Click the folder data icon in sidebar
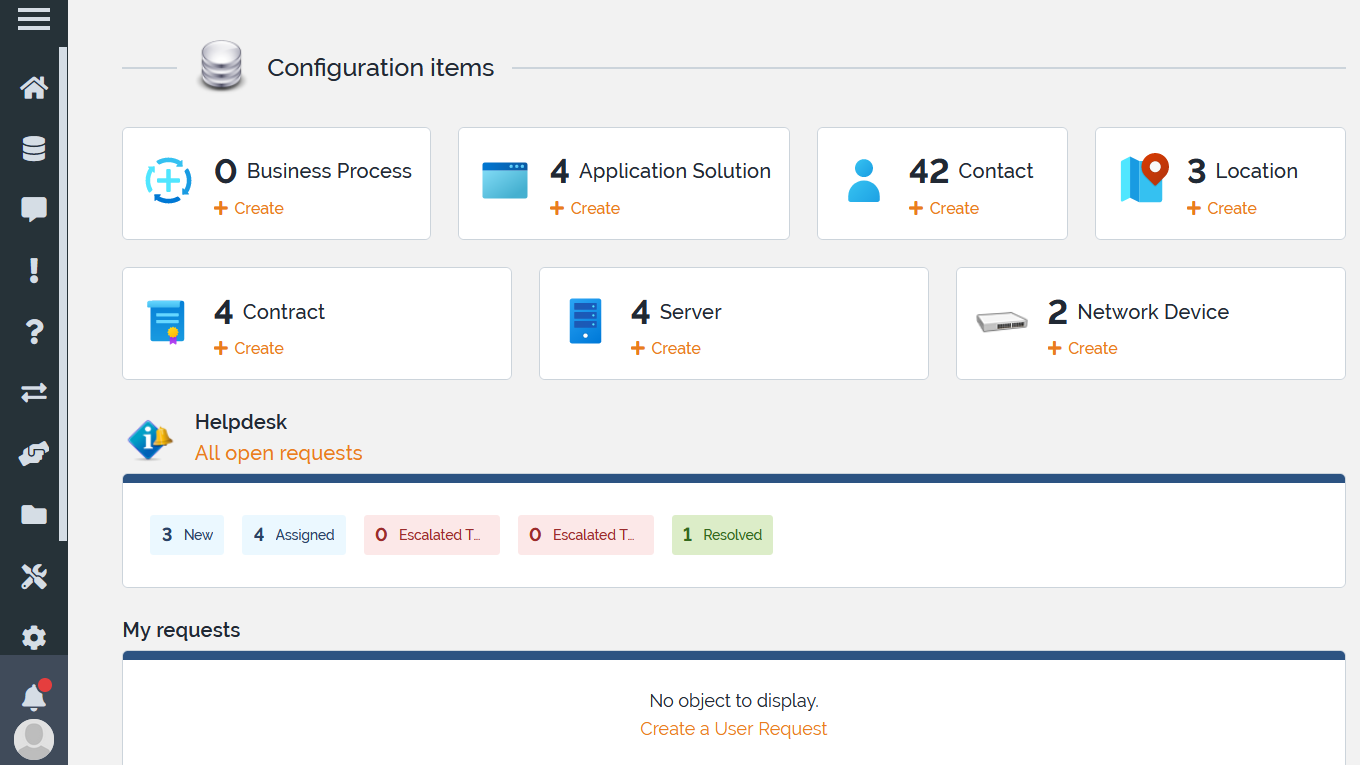1360x765 pixels. pos(33,514)
